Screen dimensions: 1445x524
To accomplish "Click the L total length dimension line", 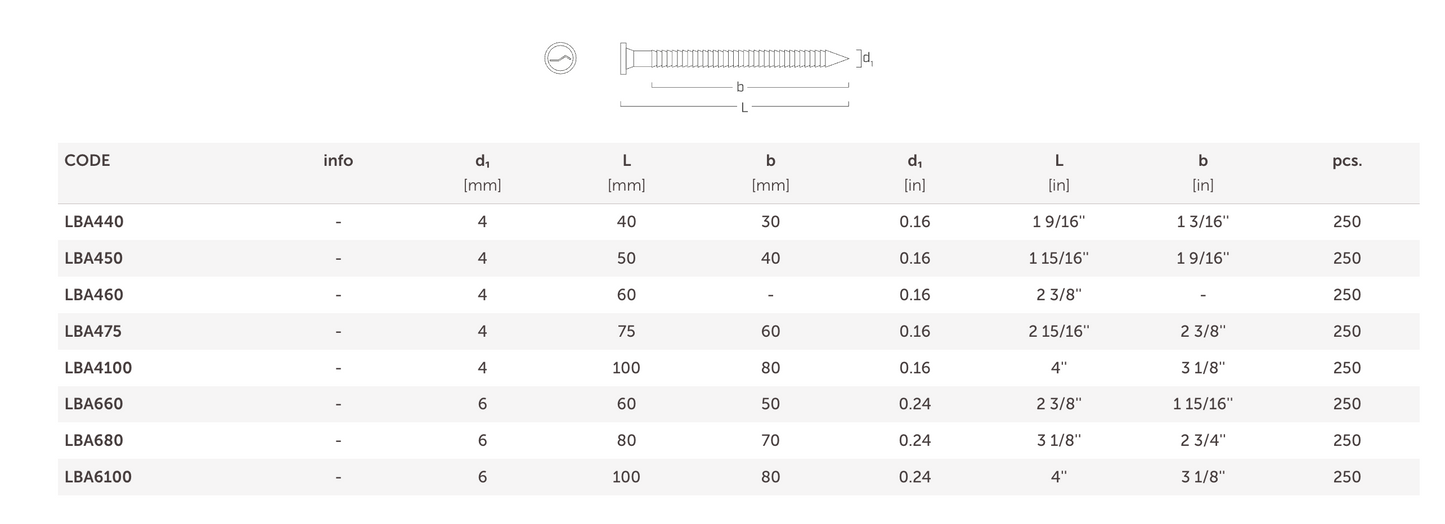I will pyautogui.click(x=735, y=106).
